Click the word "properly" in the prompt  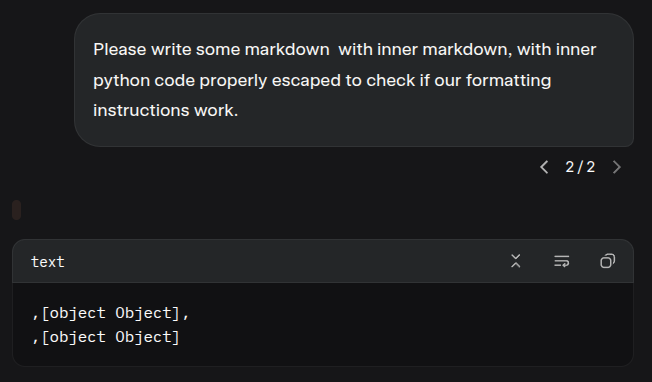pos(233,81)
